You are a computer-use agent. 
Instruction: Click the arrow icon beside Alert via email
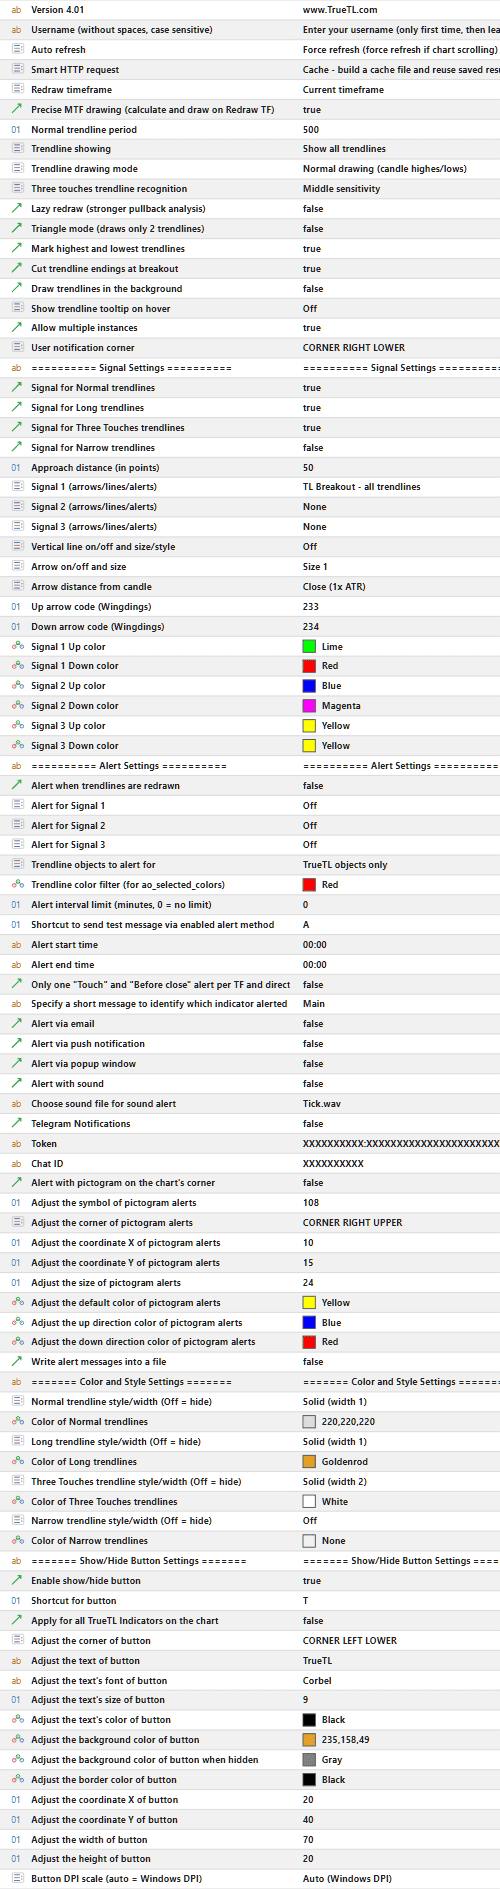pyautogui.click(x=16, y=1024)
